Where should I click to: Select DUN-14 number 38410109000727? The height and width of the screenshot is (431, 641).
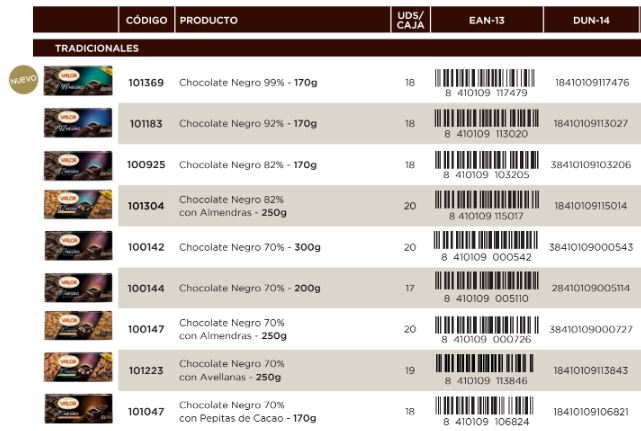click(x=591, y=329)
